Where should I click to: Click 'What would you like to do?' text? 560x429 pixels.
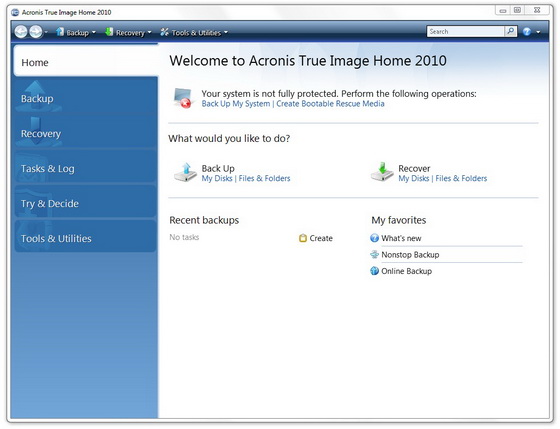pos(229,139)
